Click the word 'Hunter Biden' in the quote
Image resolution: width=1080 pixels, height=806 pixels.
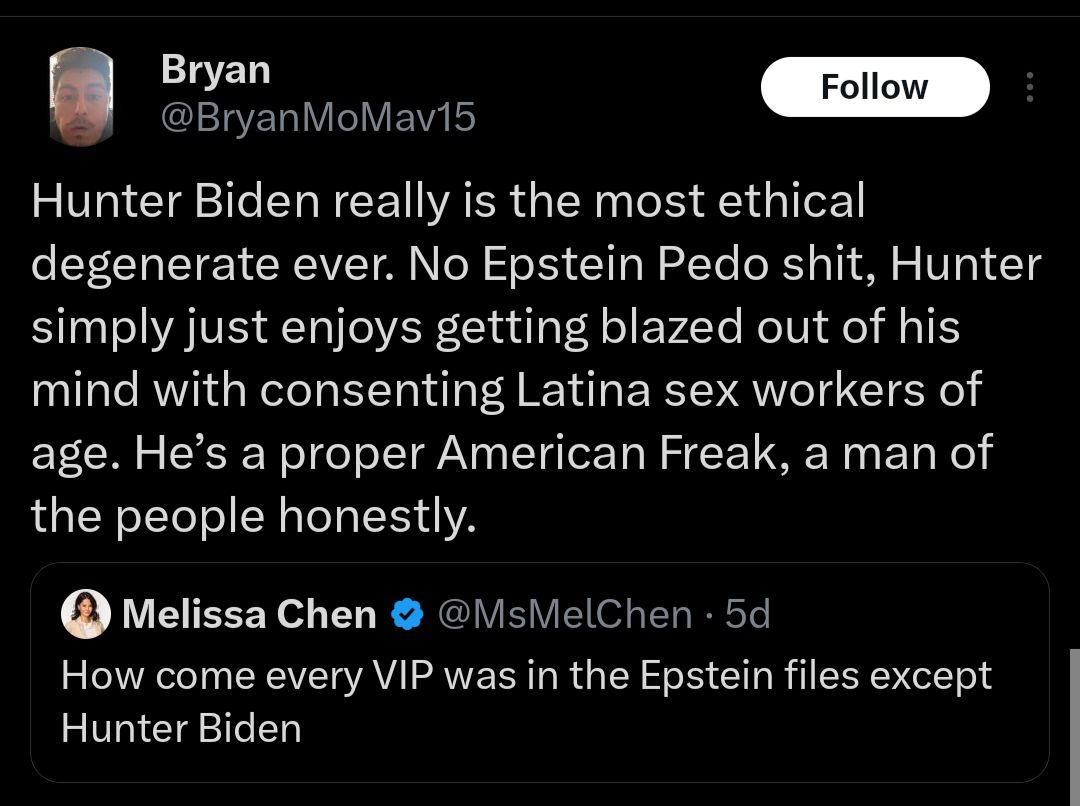[x=180, y=728]
